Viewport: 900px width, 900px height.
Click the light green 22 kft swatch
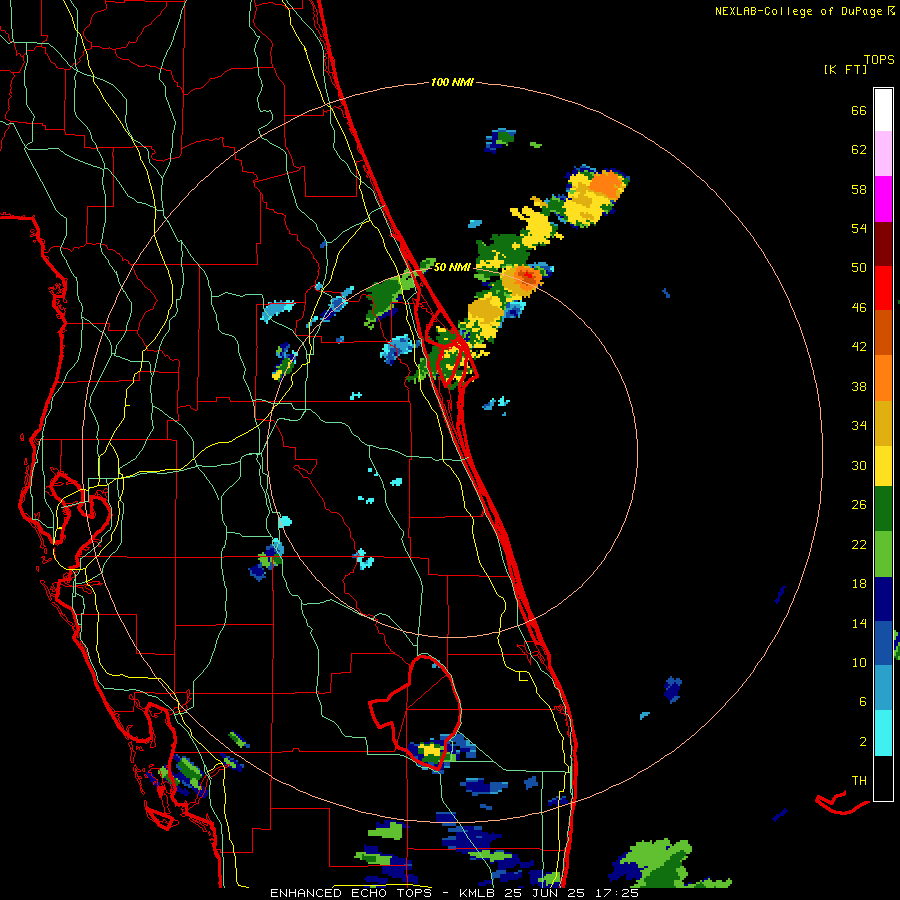883,554
